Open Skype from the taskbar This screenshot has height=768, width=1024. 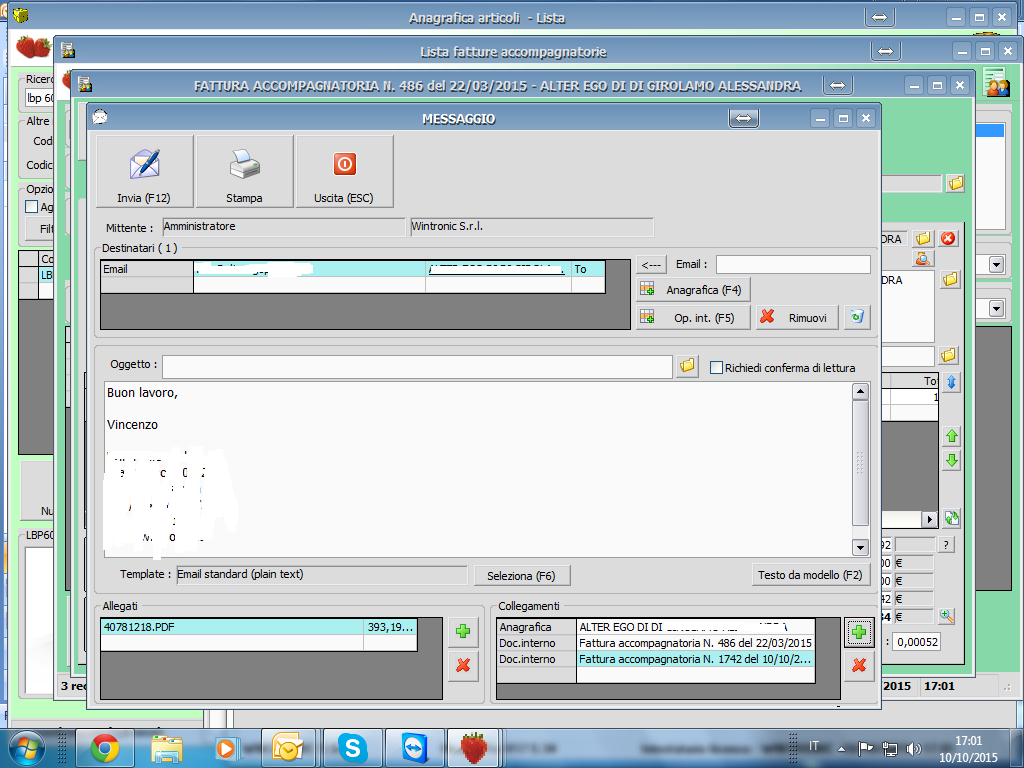tap(352, 748)
